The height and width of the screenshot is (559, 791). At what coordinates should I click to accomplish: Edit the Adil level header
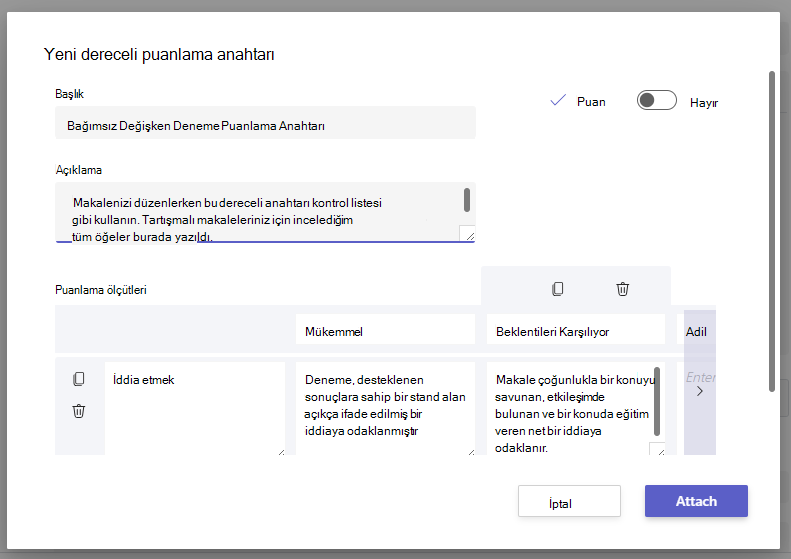click(696, 329)
